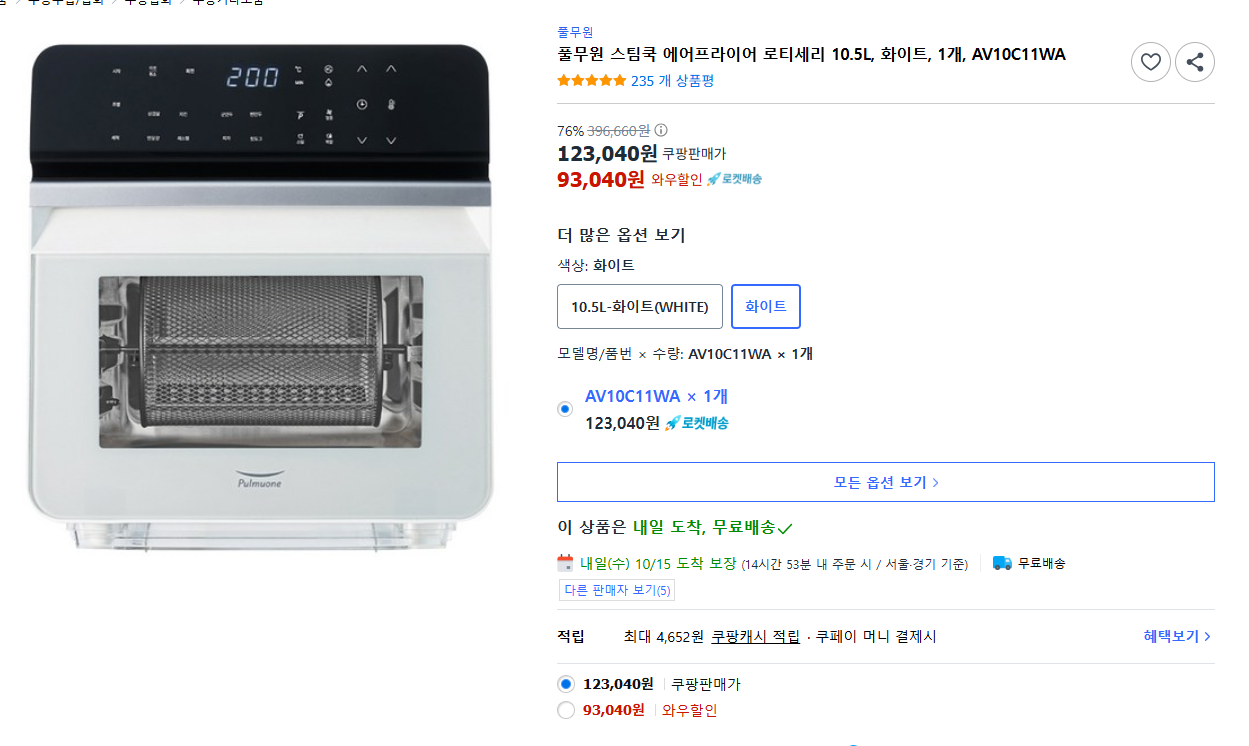Select the AV10C11WA × 1개 radio option

point(565,408)
